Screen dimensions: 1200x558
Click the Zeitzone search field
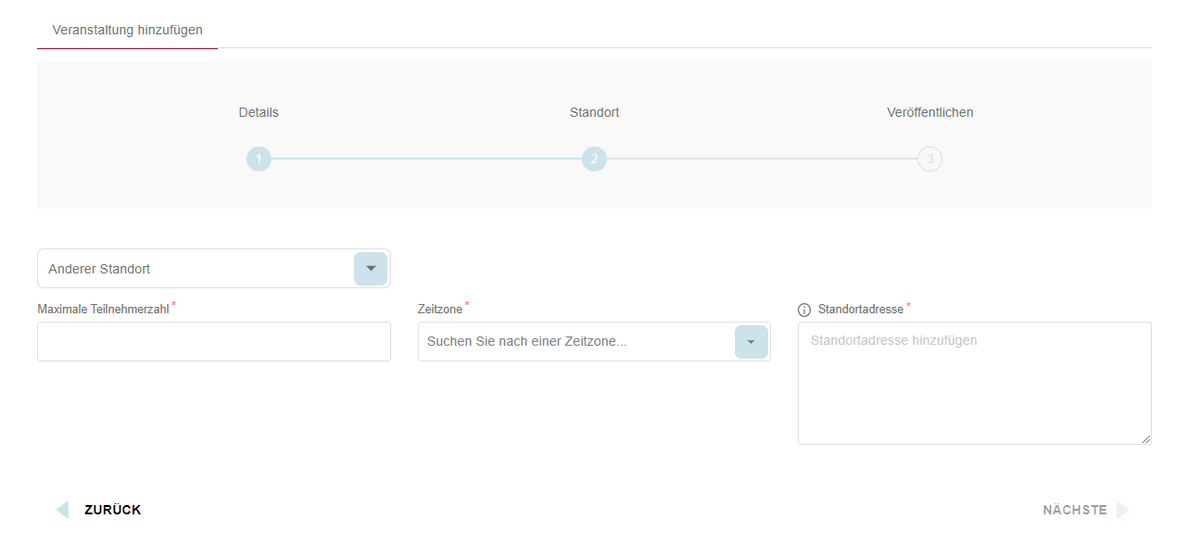pos(575,342)
